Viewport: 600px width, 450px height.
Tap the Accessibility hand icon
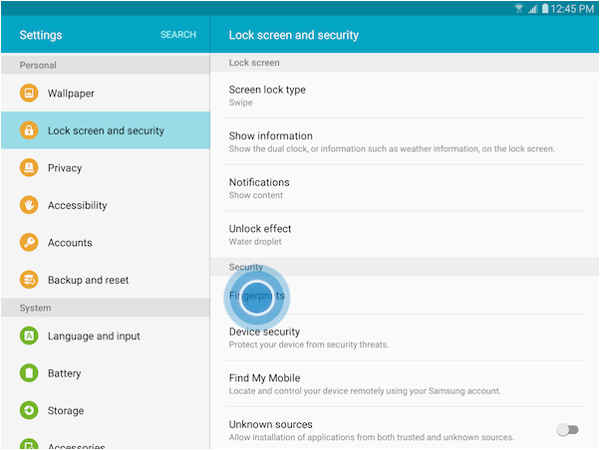[29, 205]
